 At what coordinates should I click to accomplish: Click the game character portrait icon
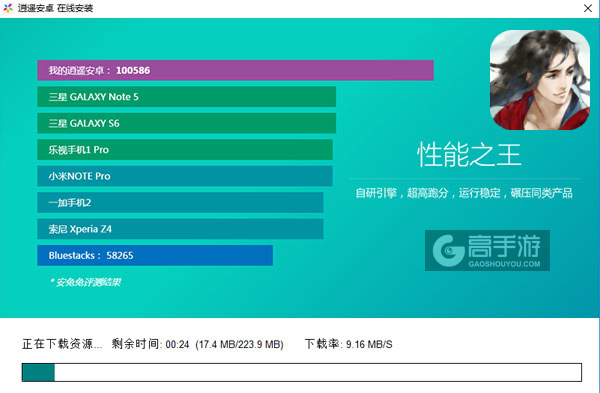pos(540,80)
